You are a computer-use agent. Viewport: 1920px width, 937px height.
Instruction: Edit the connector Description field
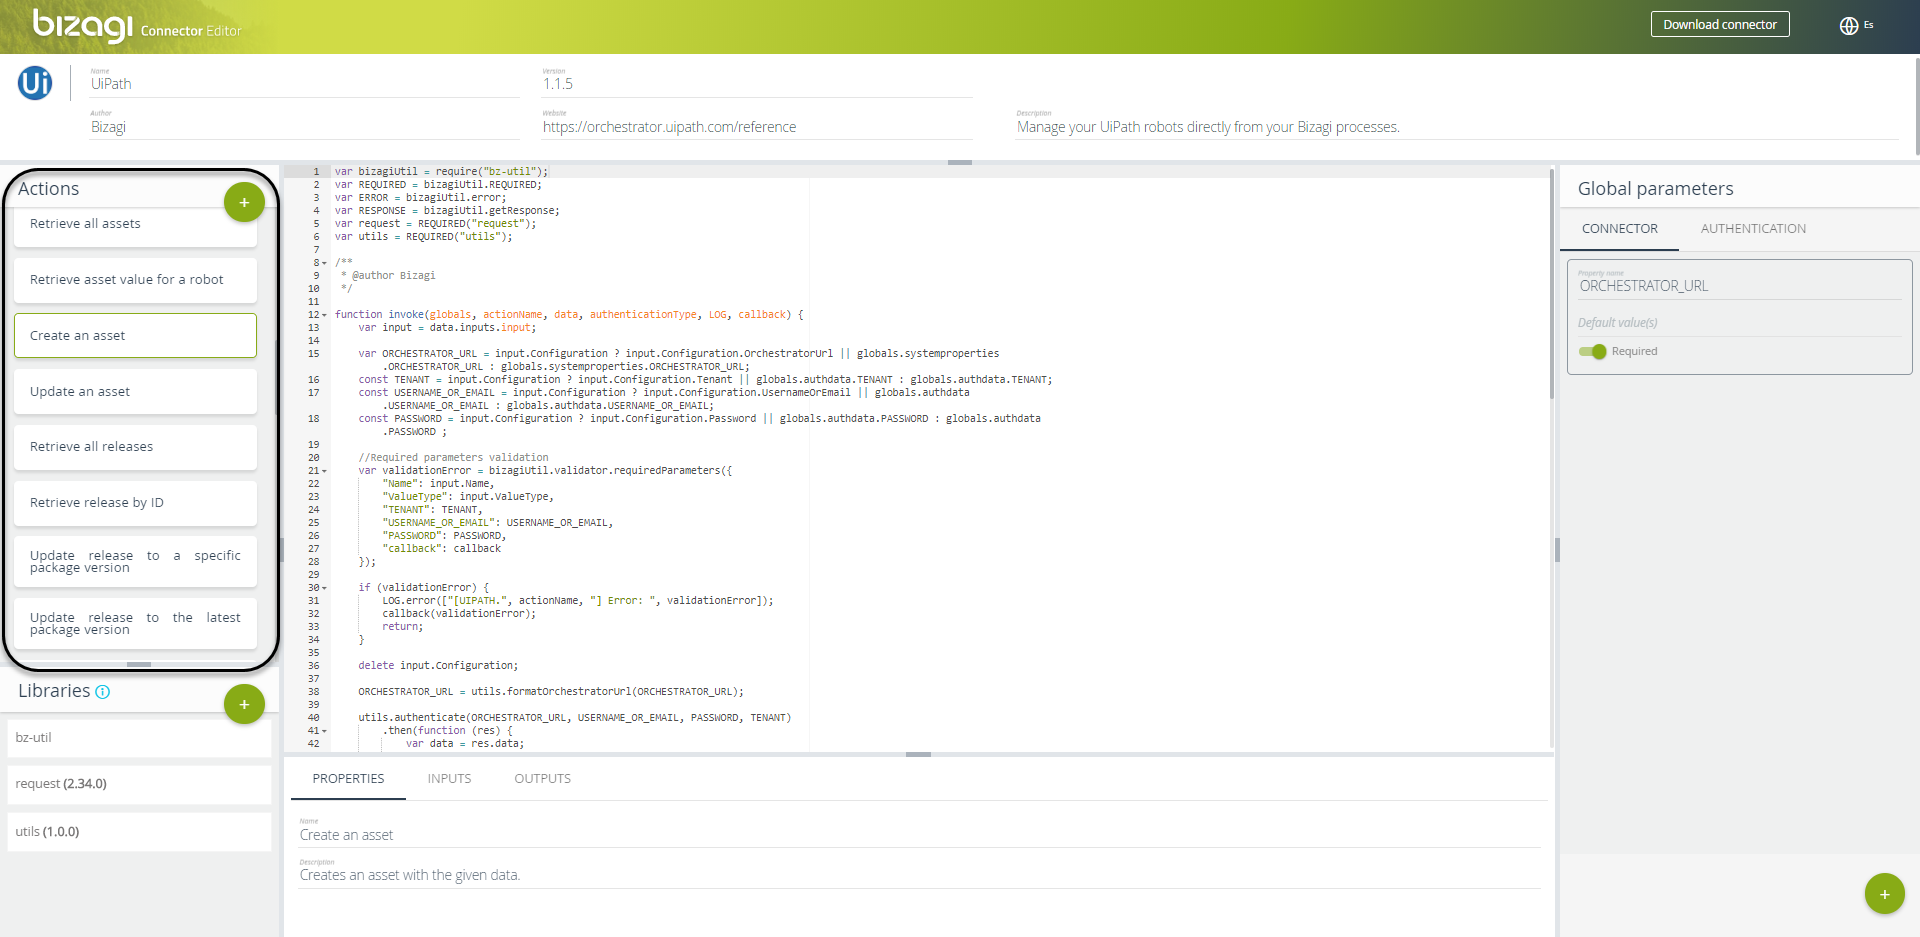coord(1456,127)
